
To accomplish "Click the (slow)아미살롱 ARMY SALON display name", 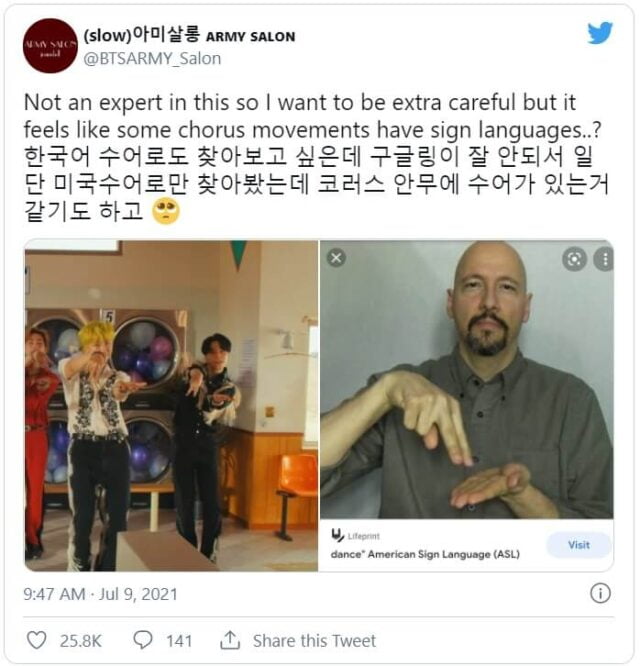I will [x=189, y=36].
